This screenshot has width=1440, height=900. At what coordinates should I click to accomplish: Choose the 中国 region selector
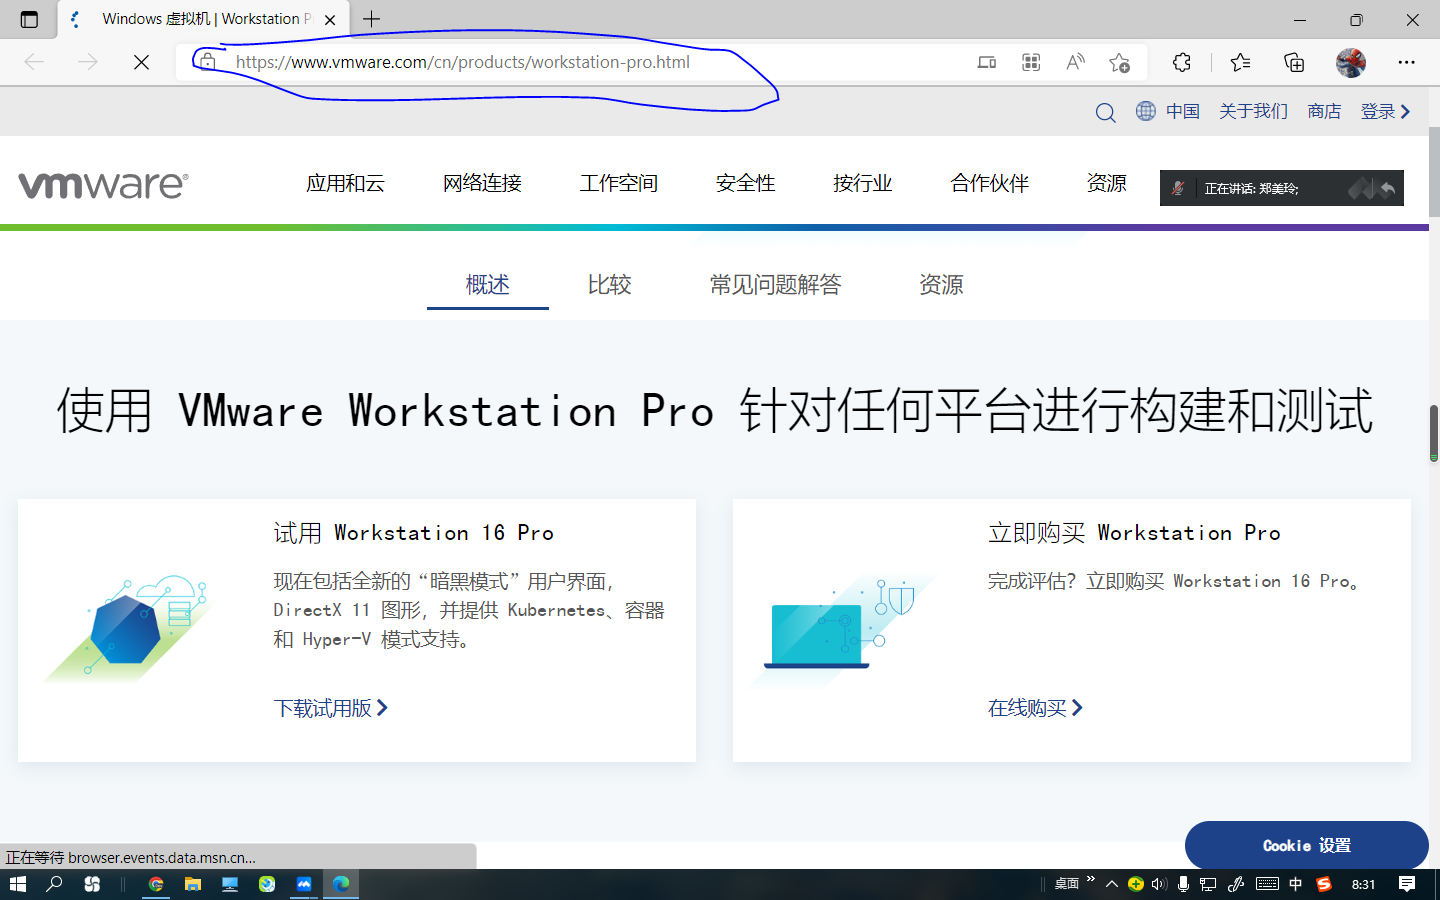tap(1168, 111)
